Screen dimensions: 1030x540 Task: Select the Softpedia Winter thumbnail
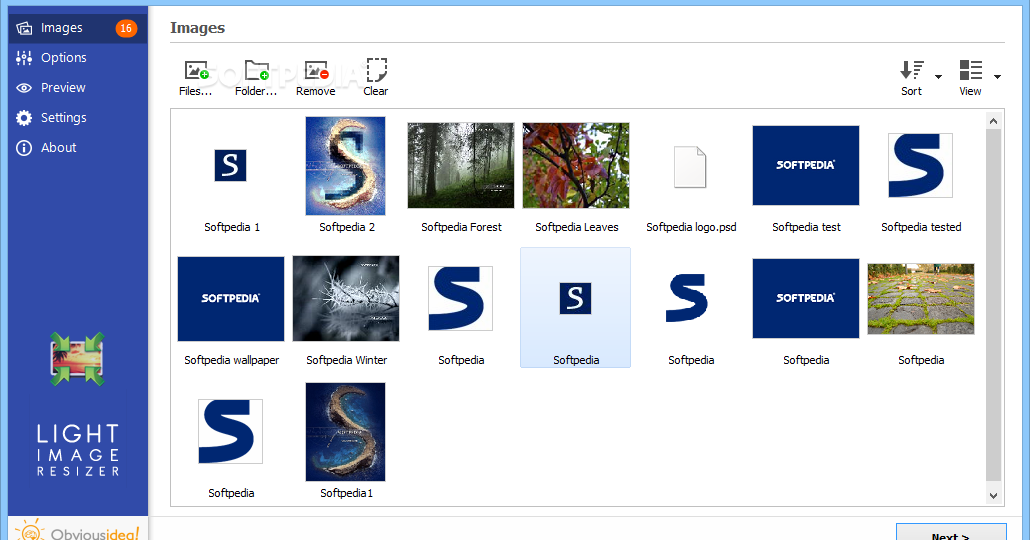346,298
